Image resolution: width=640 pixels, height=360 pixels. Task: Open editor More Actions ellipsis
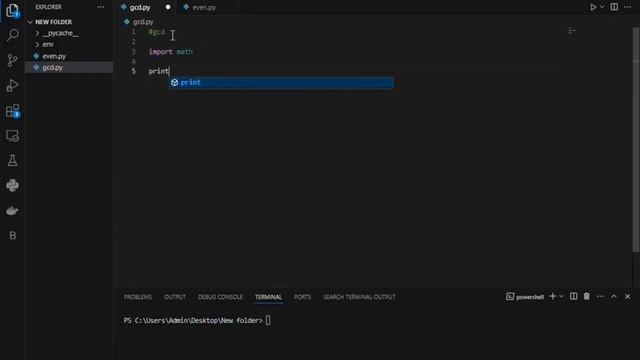click(627, 7)
